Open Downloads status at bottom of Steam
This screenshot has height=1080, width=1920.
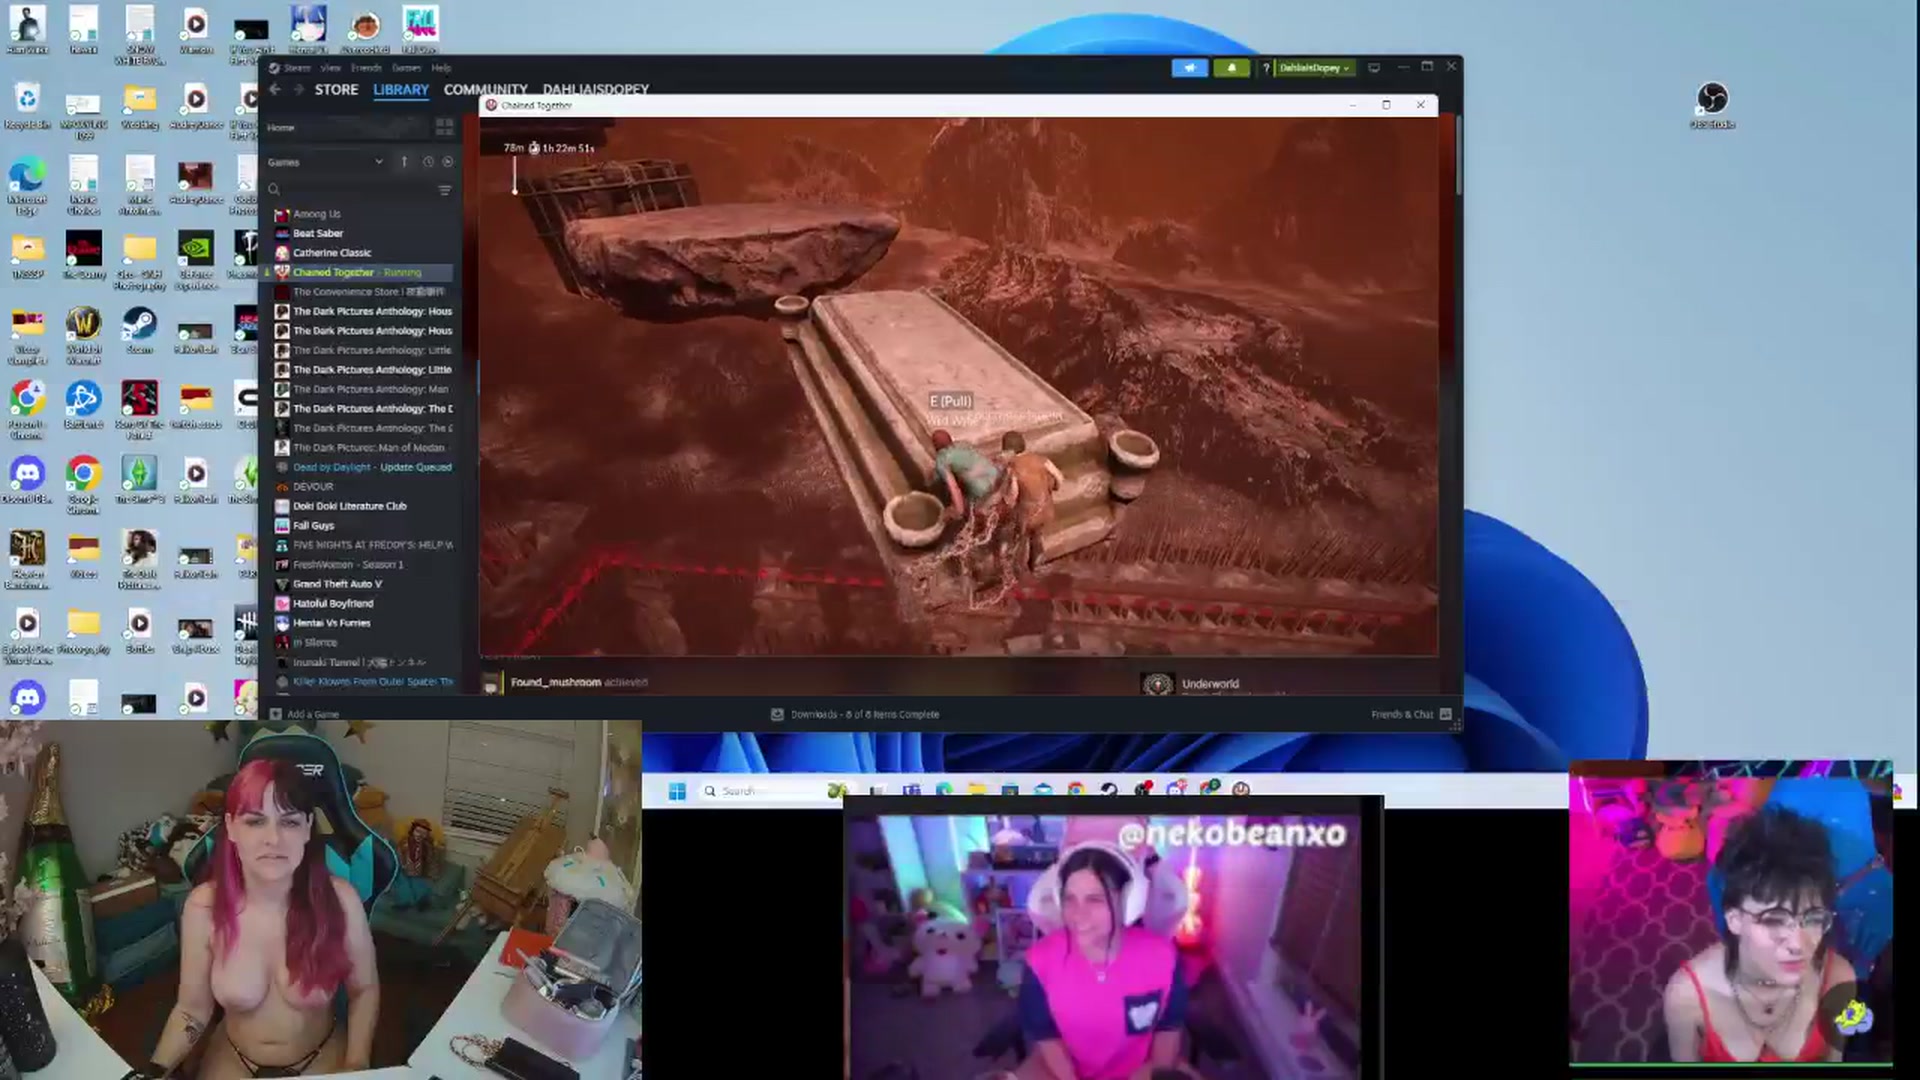click(x=855, y=714)
